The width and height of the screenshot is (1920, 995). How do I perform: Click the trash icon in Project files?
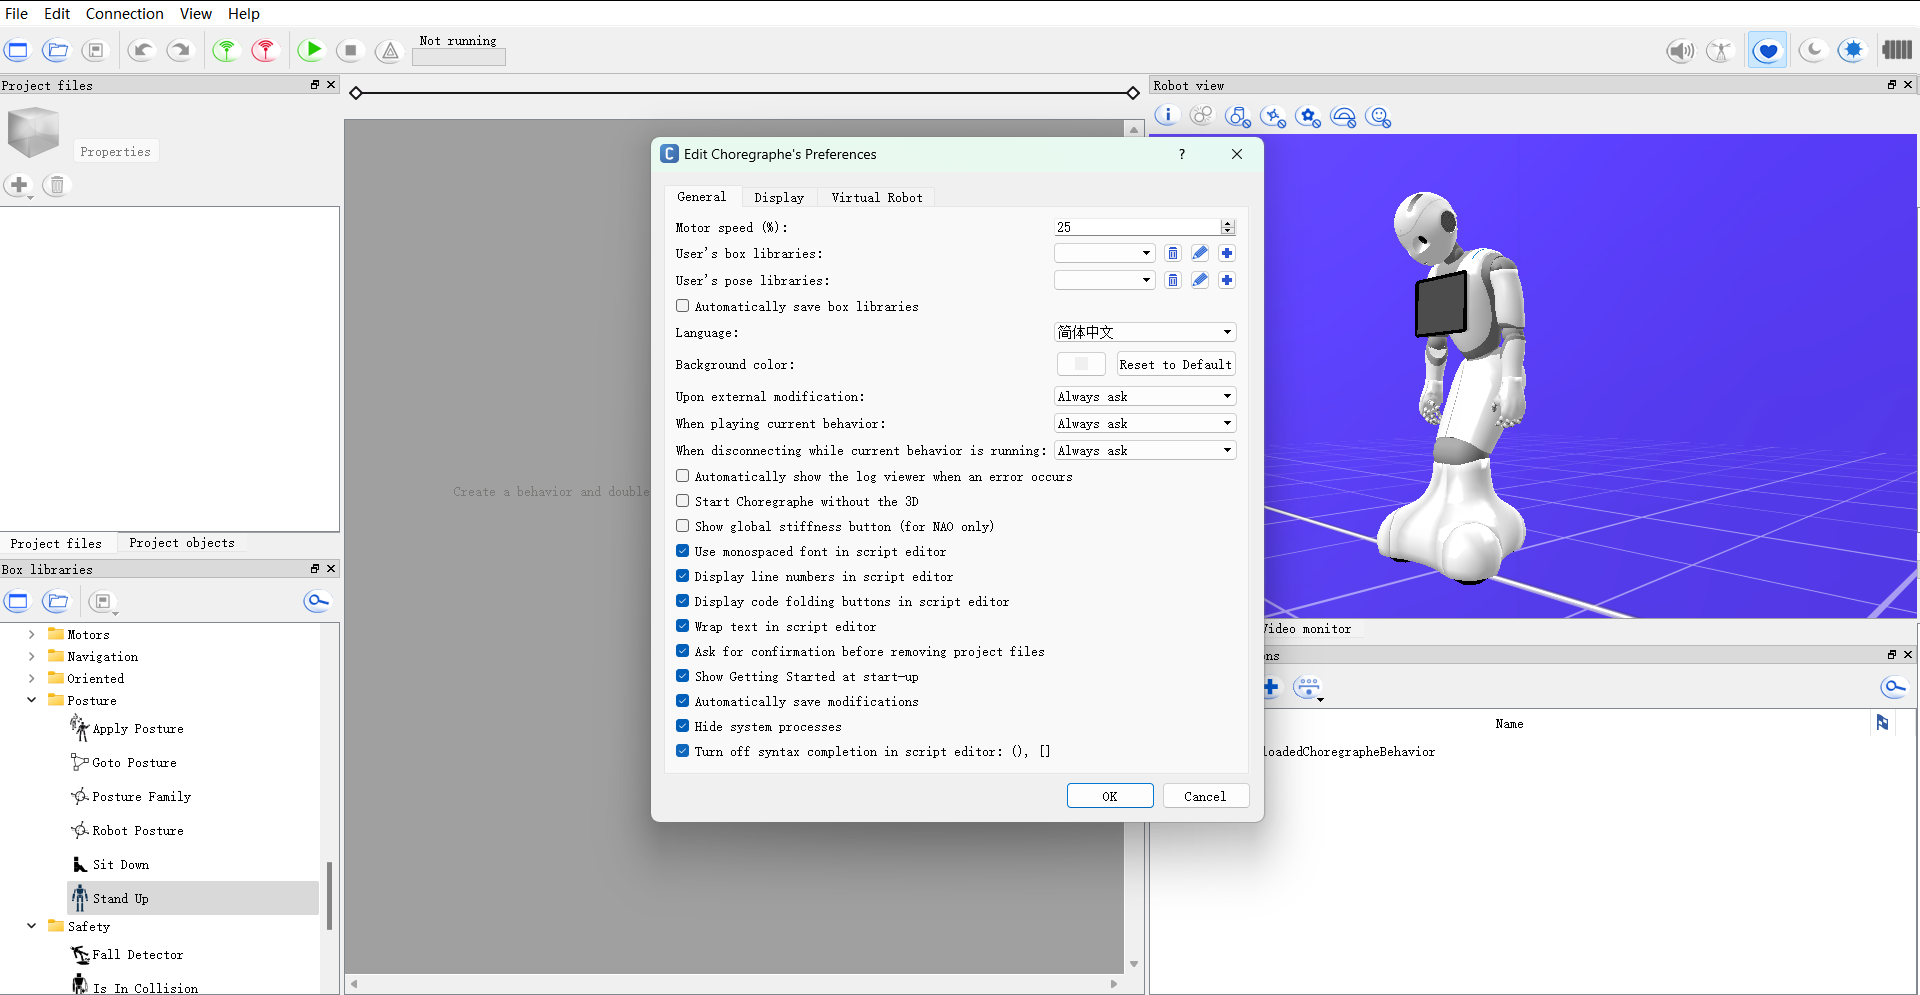pos(57,185)
